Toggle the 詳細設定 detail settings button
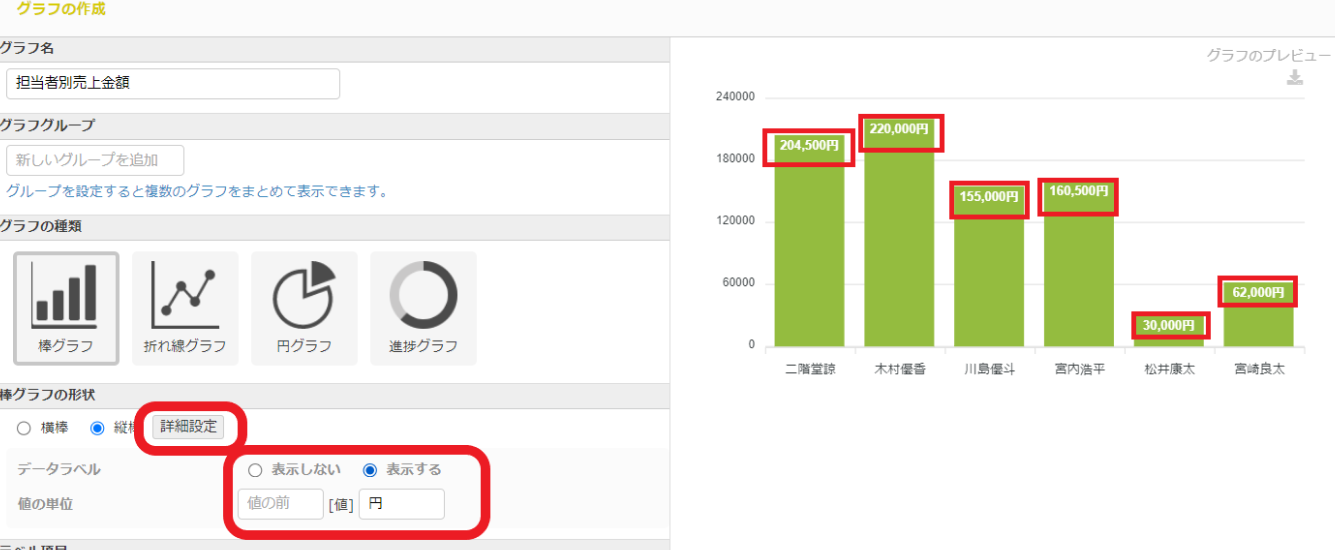 click(x=188, y=427)
